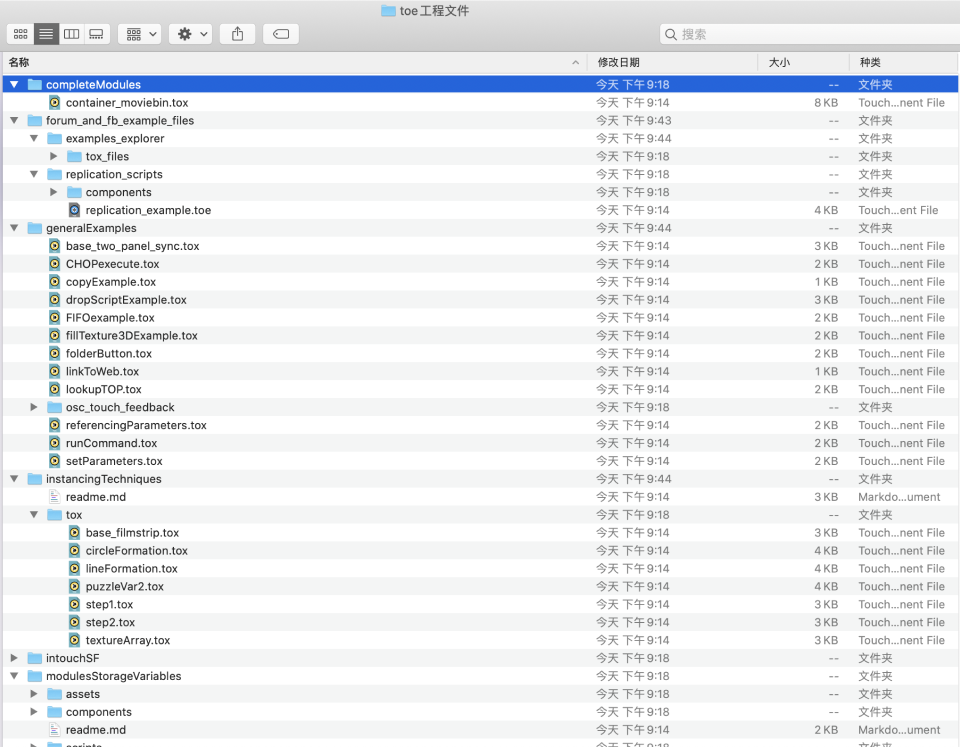Click the Edit Tags icon
This screenshot has width=960, height=747.
click(x=281, y=34)
